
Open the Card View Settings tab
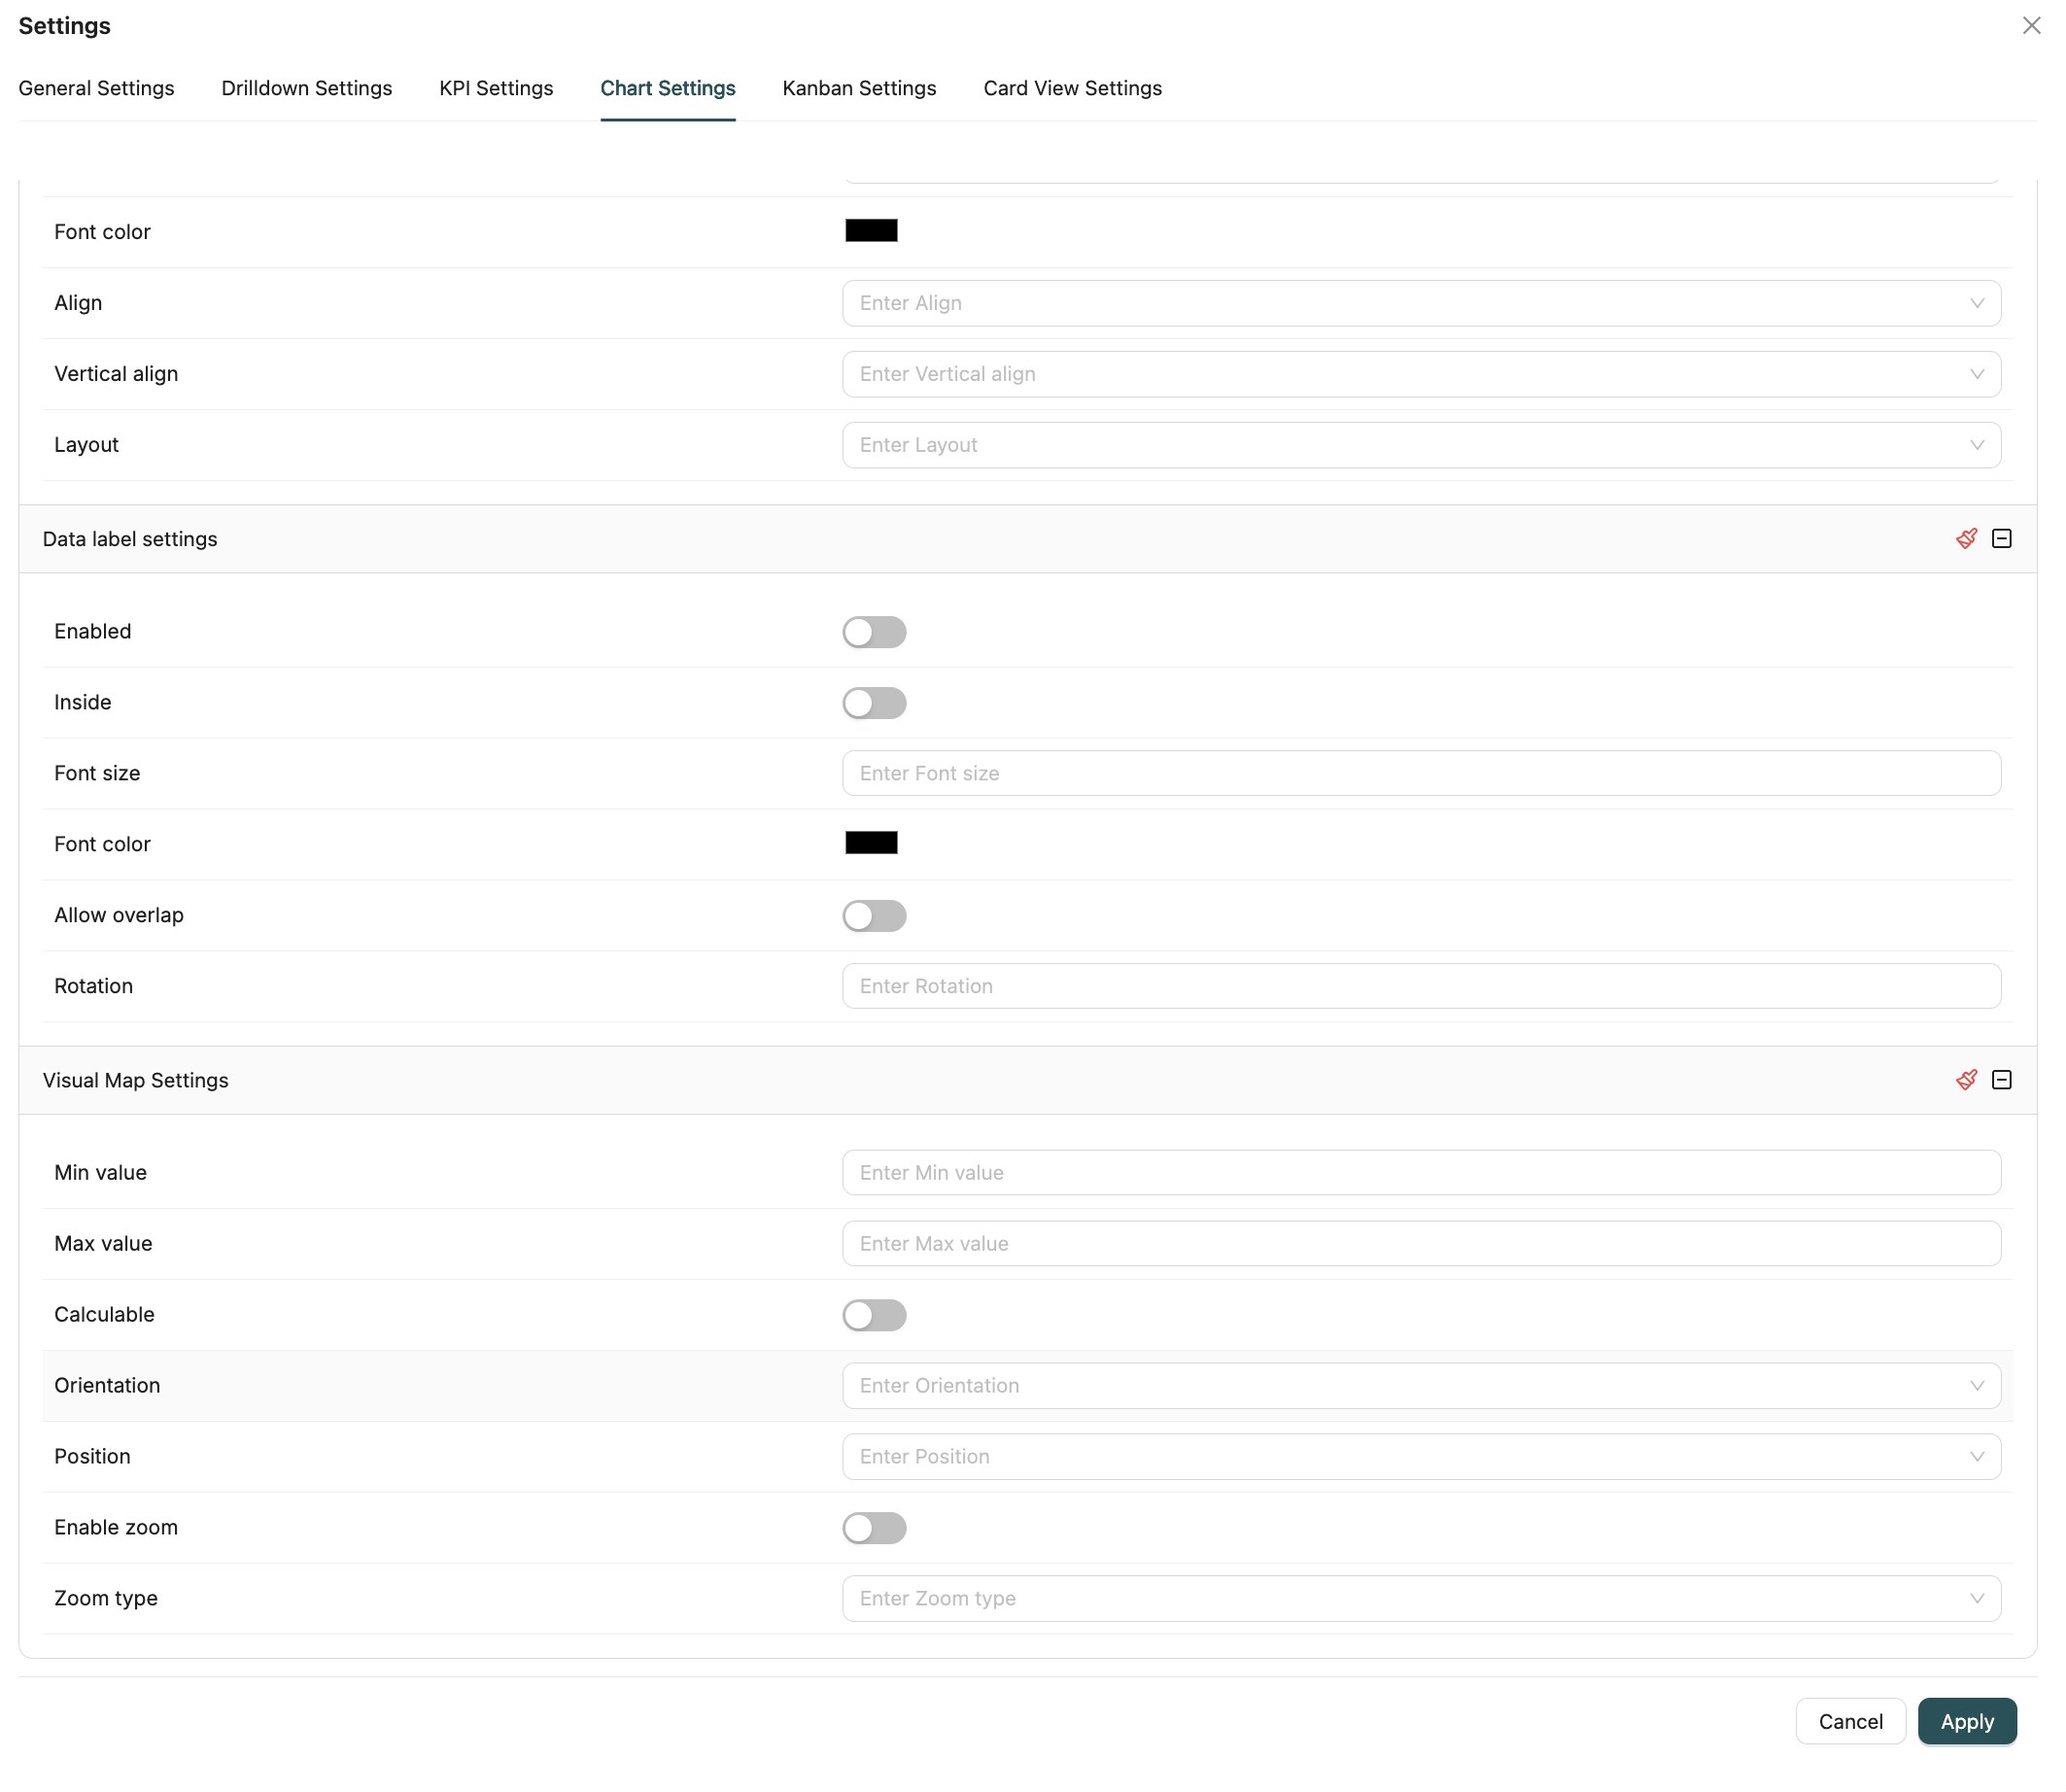click(1072, 88)
